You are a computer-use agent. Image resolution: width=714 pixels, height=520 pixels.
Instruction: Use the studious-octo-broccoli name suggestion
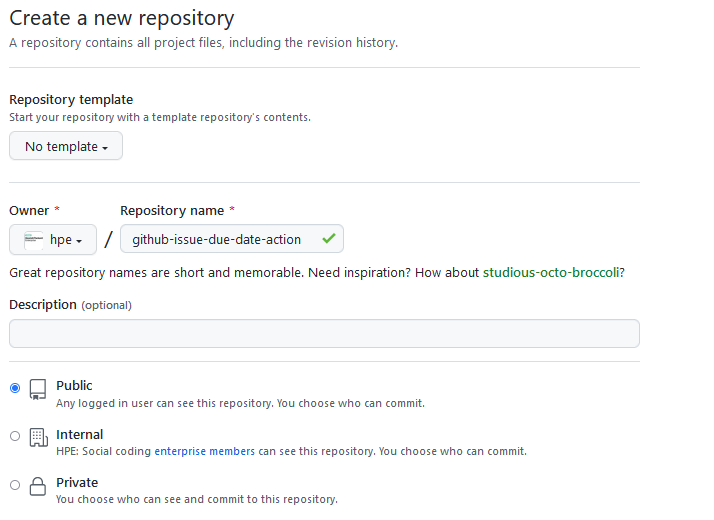pyautogui.click(x=551, y=272)
